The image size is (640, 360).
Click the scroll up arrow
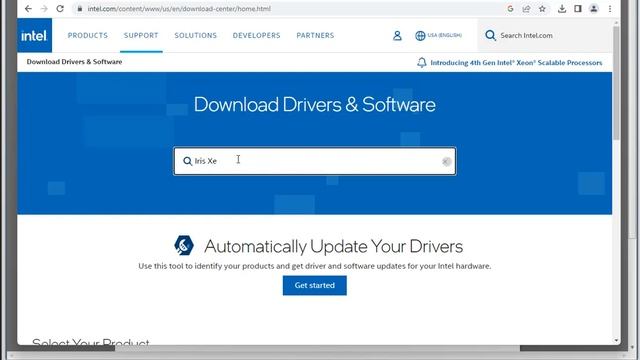616,22
